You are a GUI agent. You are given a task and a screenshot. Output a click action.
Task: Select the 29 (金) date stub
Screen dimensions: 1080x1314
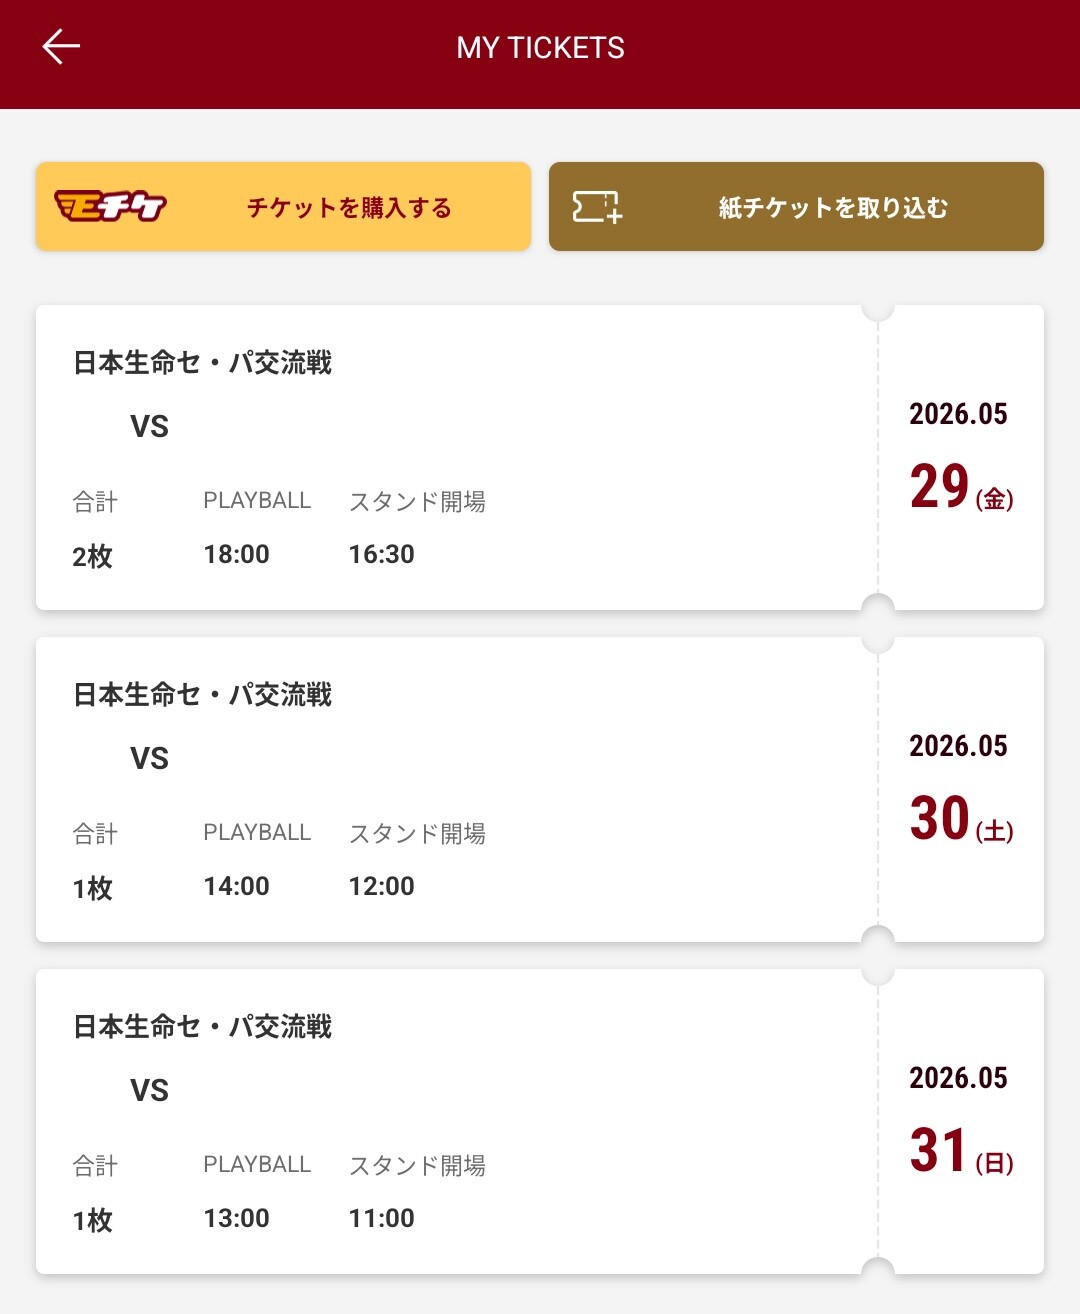coord(960,487)
